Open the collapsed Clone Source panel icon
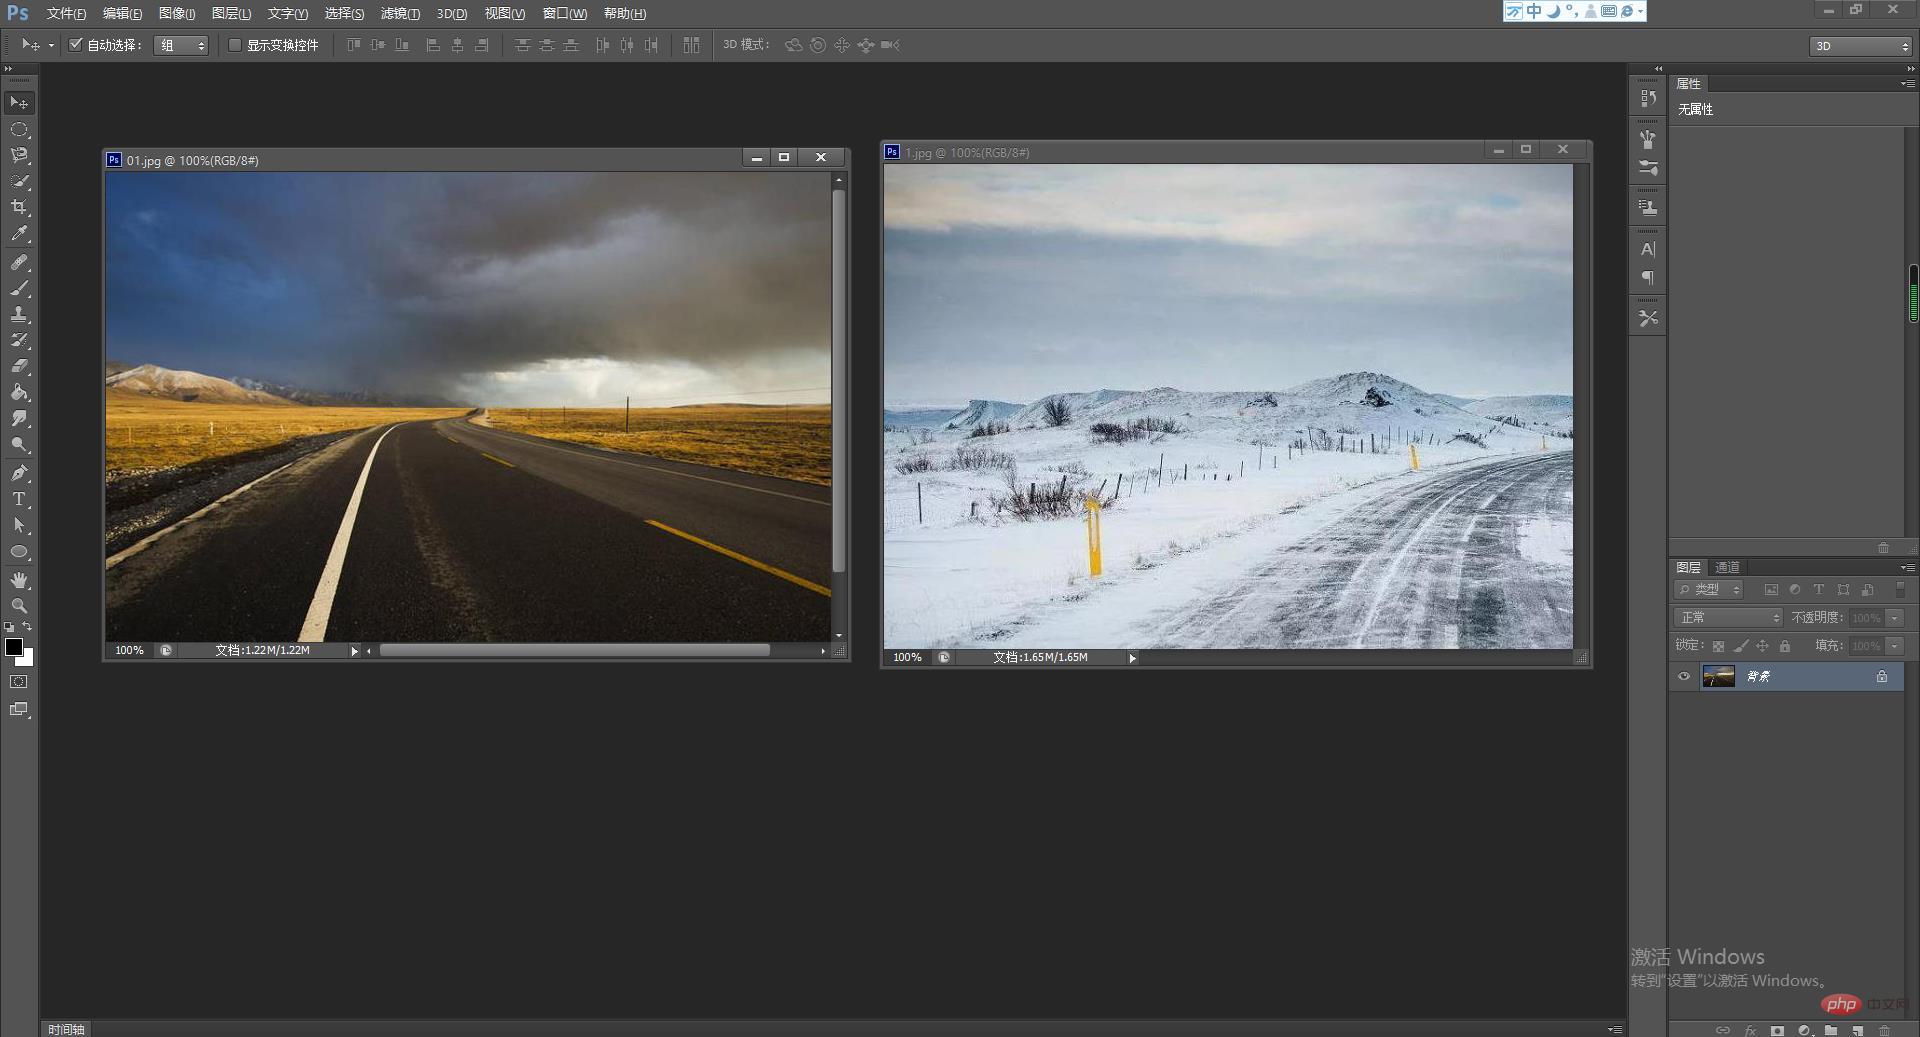The image size is (1920, 1037). click(x=1648, y=208)
